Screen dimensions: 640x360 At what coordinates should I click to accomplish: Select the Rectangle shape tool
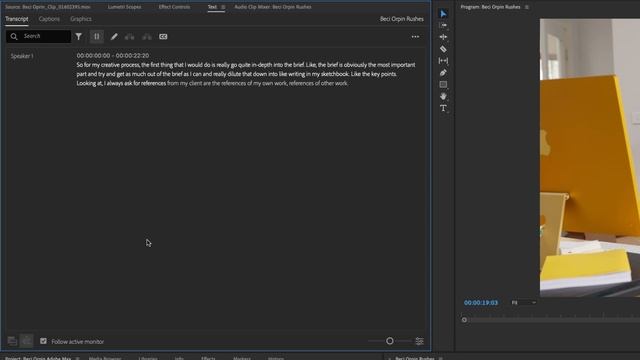click(443, 84)
